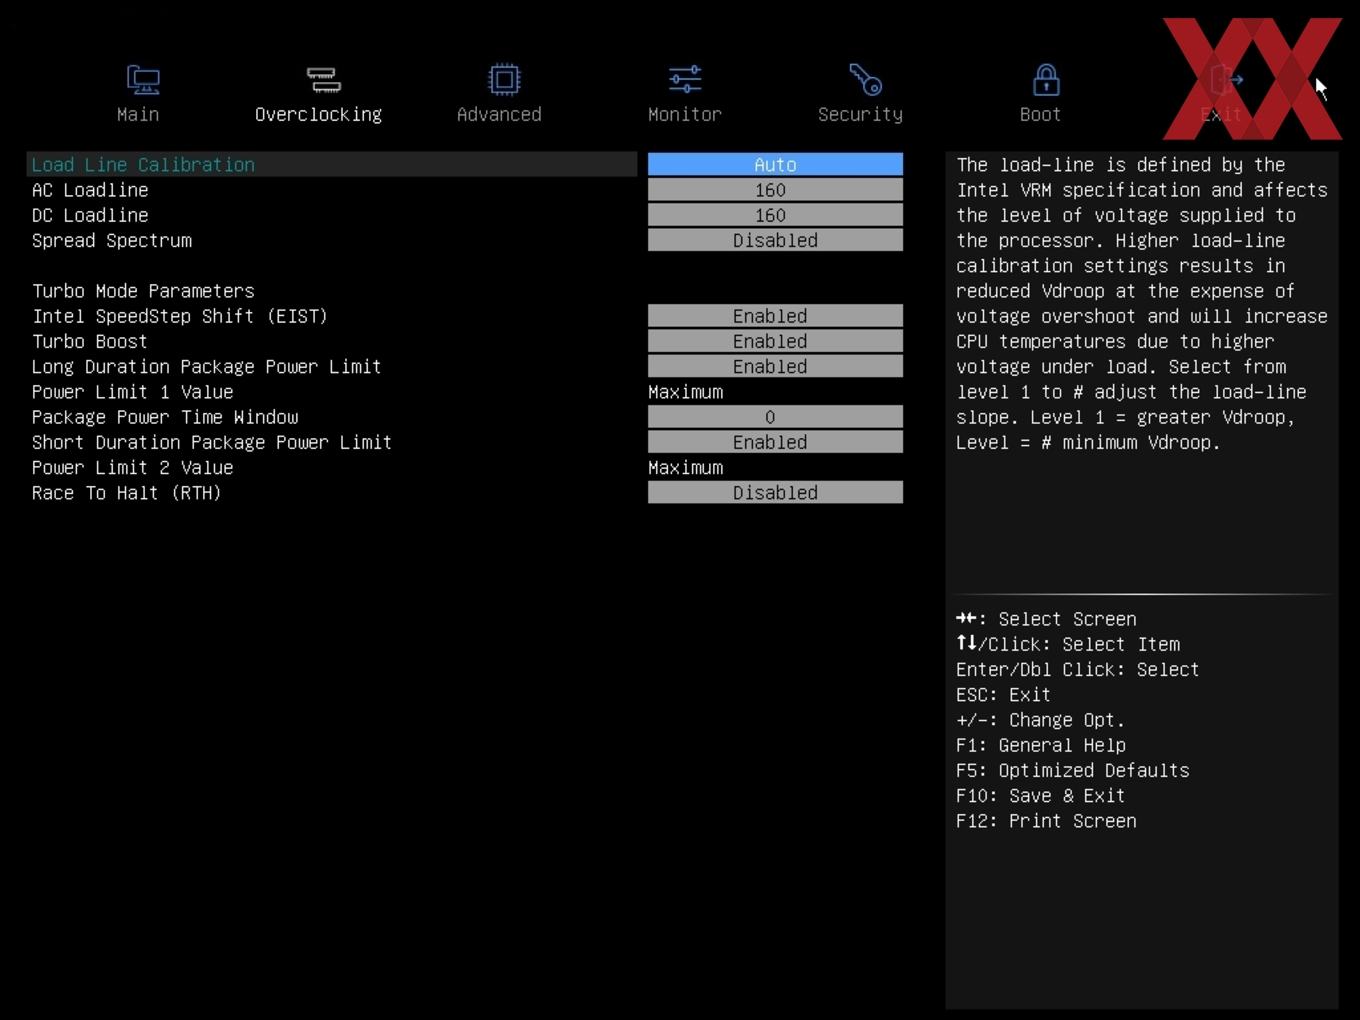Select the Overclocking tab label

click(318, 114)
